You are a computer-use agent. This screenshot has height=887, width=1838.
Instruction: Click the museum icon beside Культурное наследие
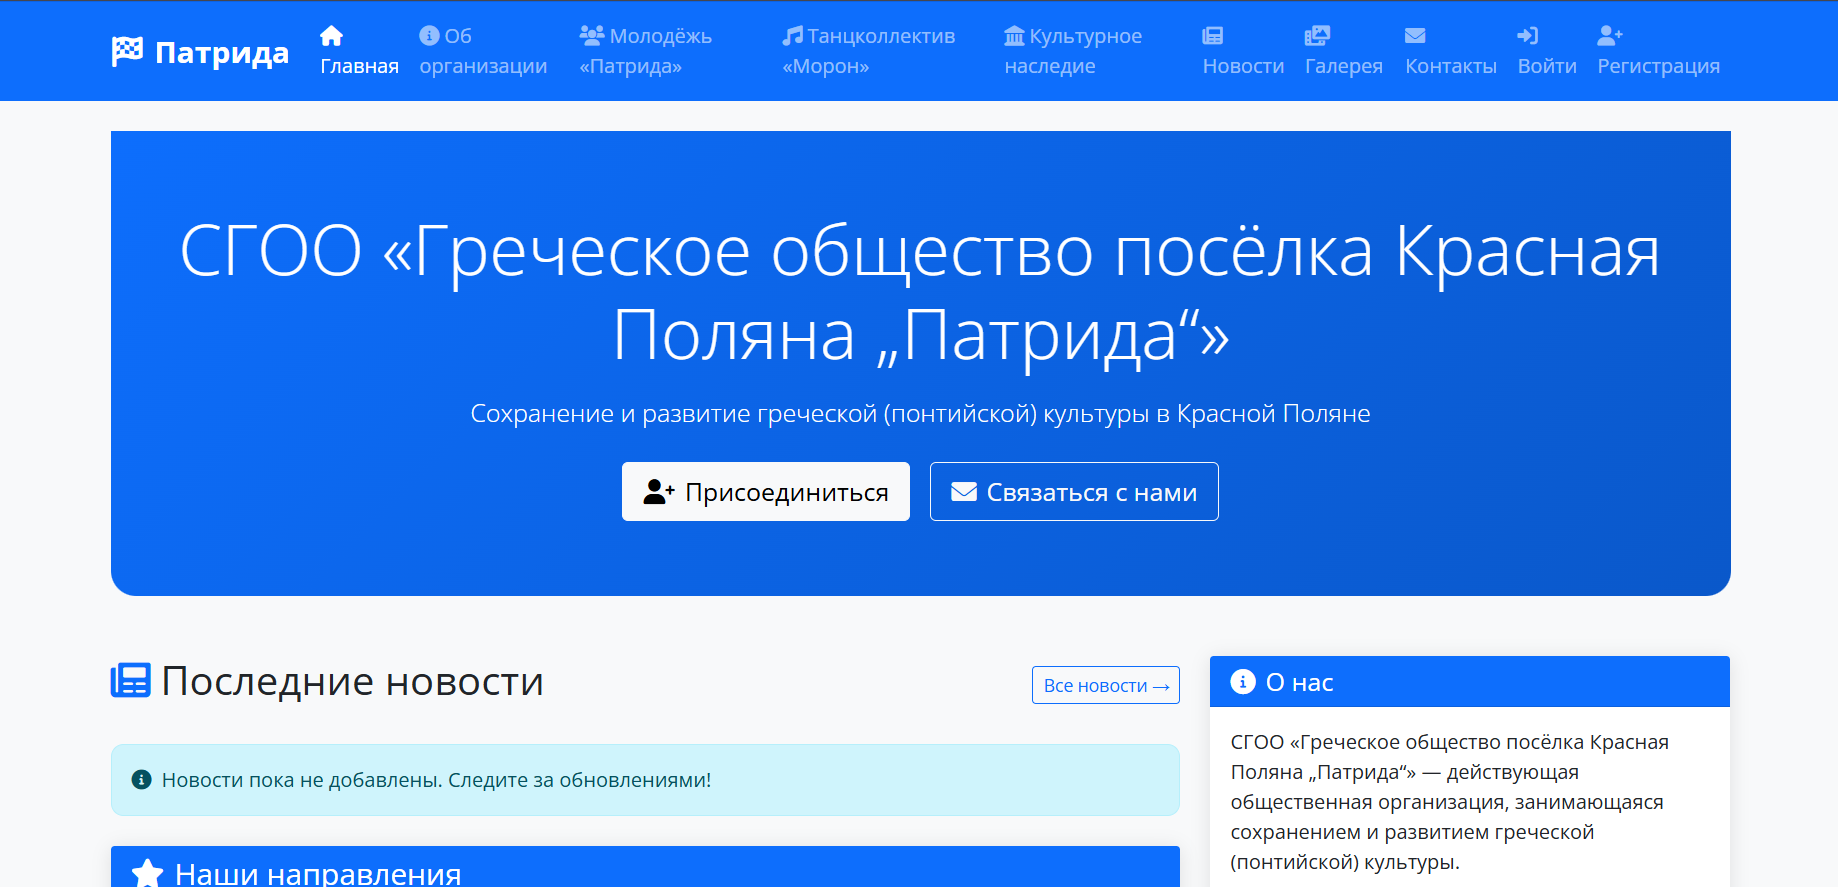(x=1015, y=36)
